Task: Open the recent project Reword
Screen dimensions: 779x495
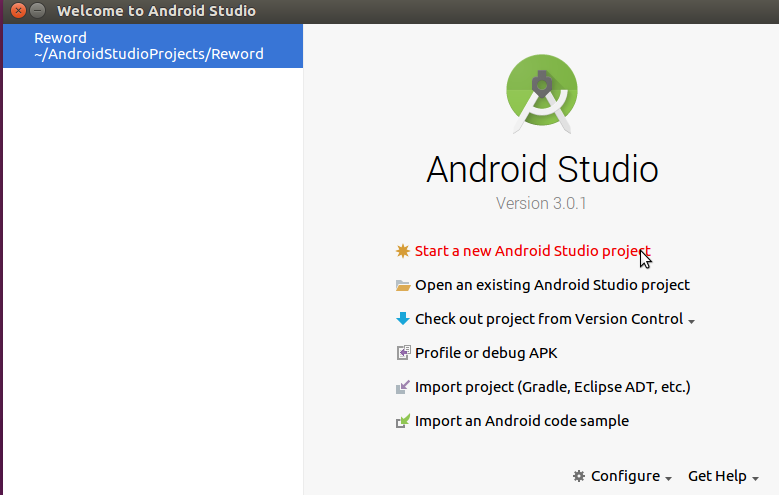Action: click(x=153, y=46)
